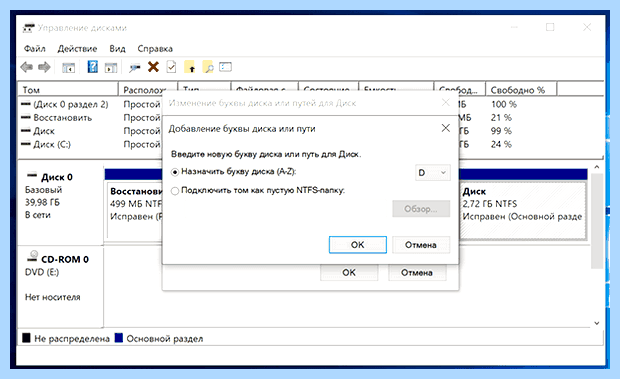Maximize the Управление дисками window

point(550,27)
